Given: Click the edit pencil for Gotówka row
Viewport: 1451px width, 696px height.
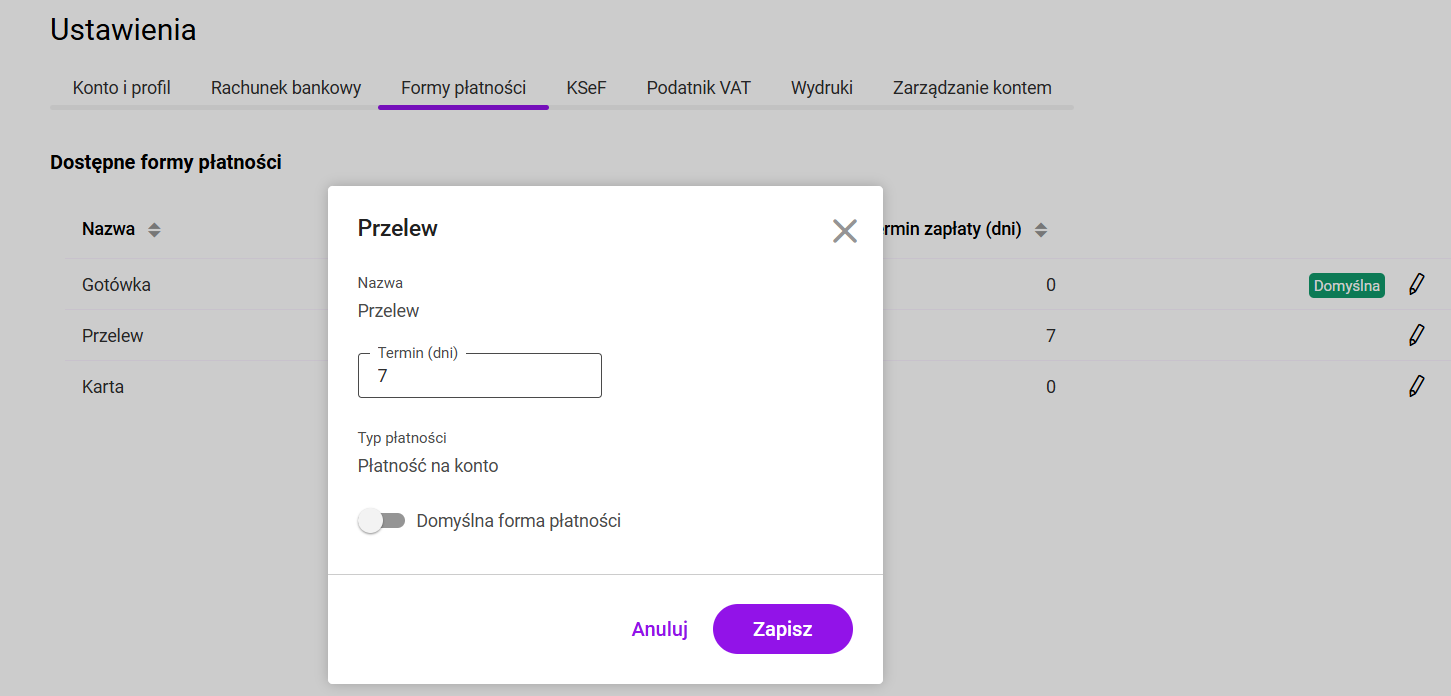Looking at the screenshot, I should (x=1416, y=285).
